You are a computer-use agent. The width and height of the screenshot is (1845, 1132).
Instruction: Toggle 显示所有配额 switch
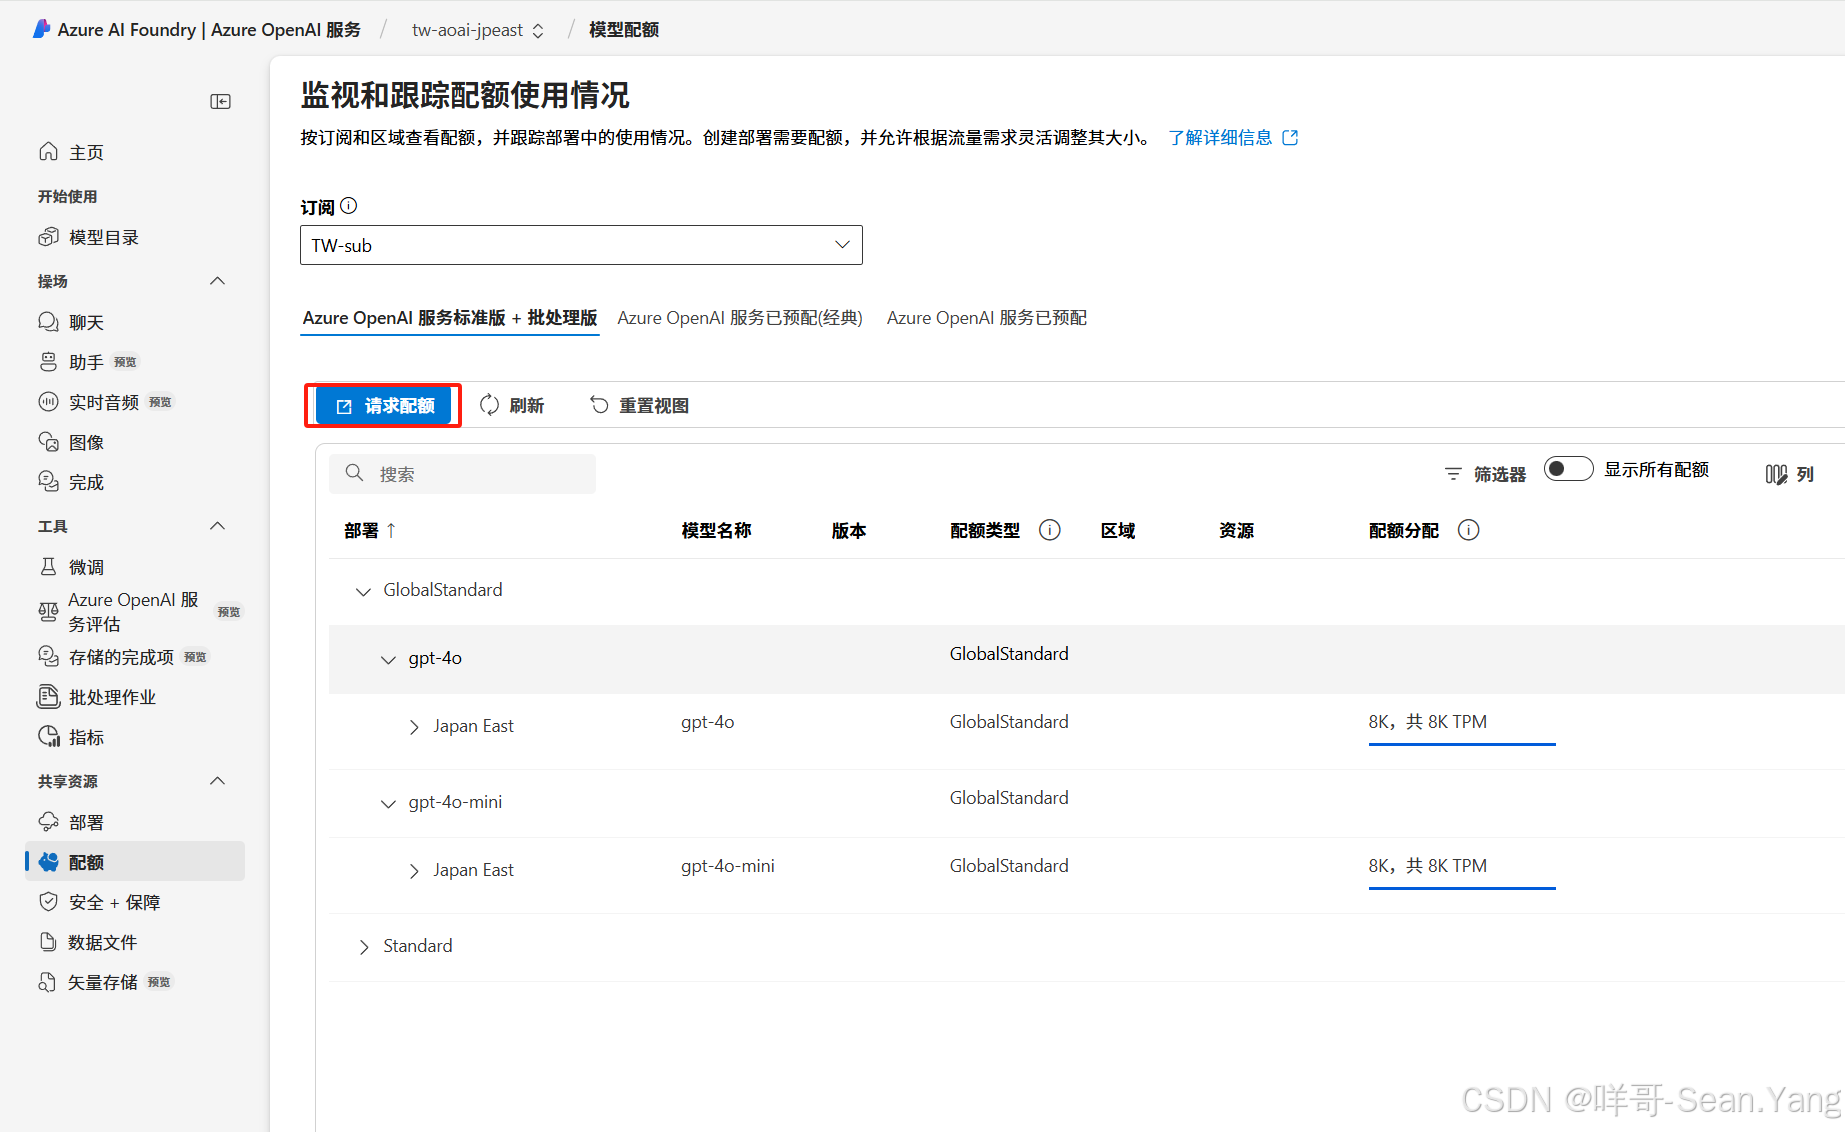point(1568,469)
